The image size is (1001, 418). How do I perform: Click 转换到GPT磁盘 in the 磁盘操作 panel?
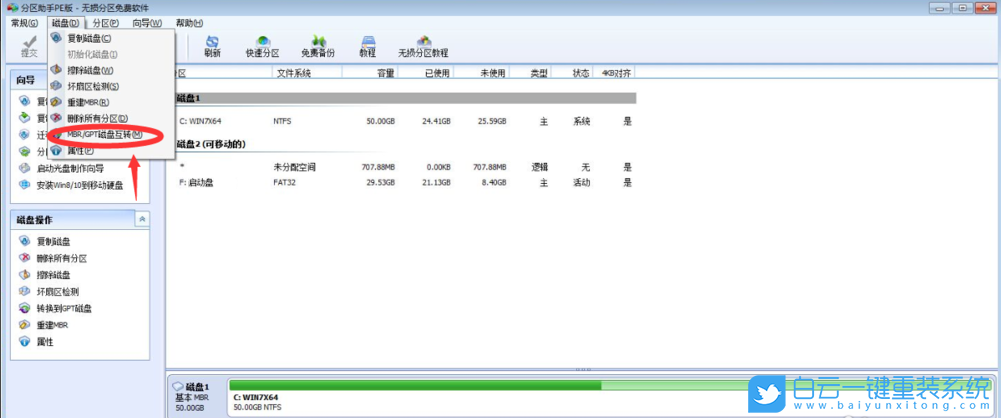63,308
